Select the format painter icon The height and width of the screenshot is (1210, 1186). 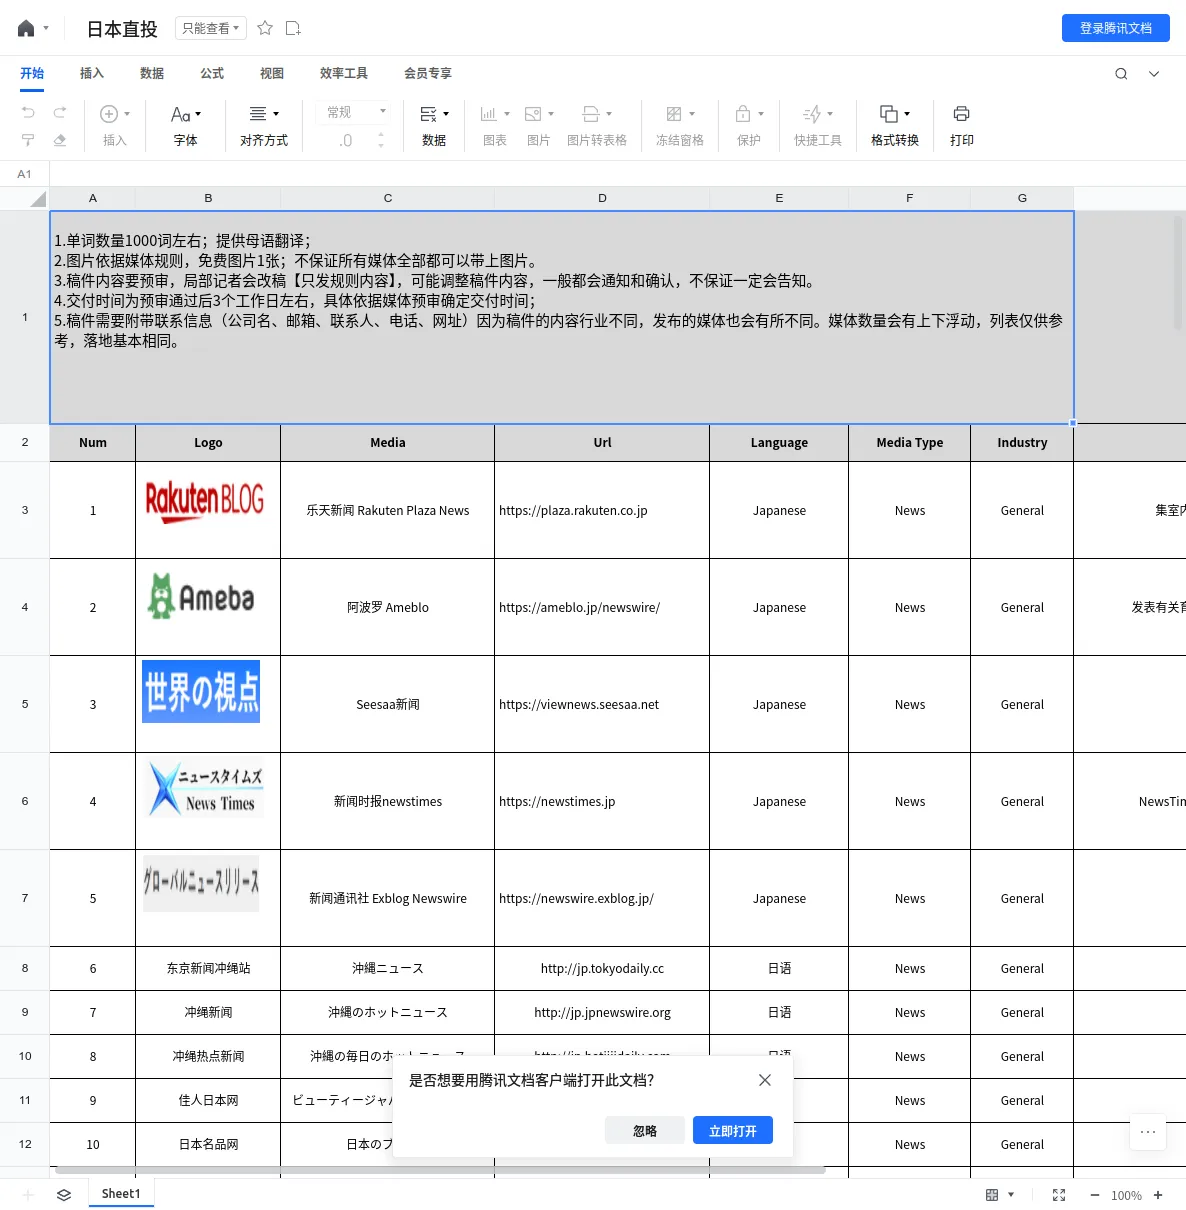(28, 140)
